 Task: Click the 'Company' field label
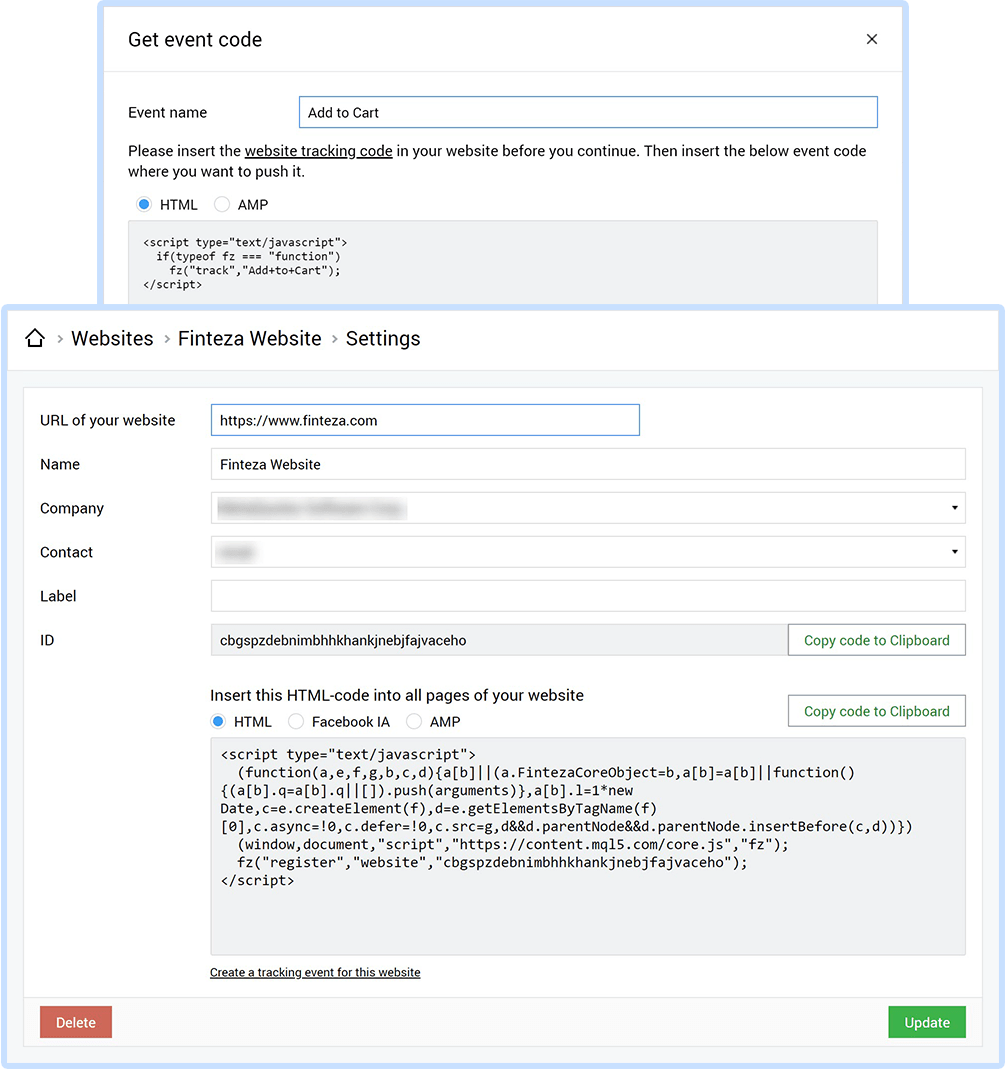pyautogui.click(x=72, y=508)
